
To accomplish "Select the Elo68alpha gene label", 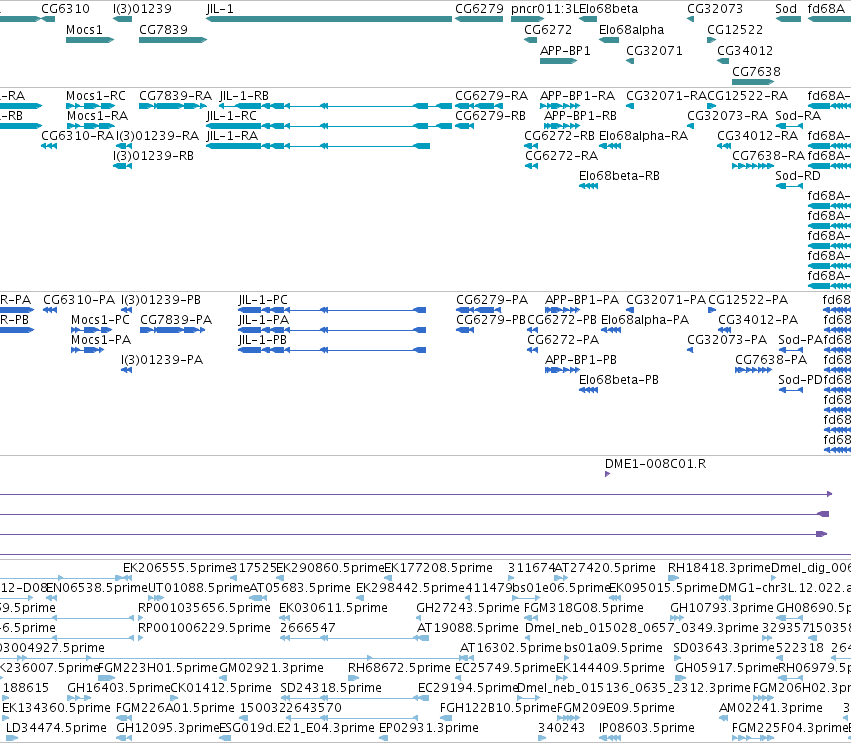I will click(x=631, y=29).
